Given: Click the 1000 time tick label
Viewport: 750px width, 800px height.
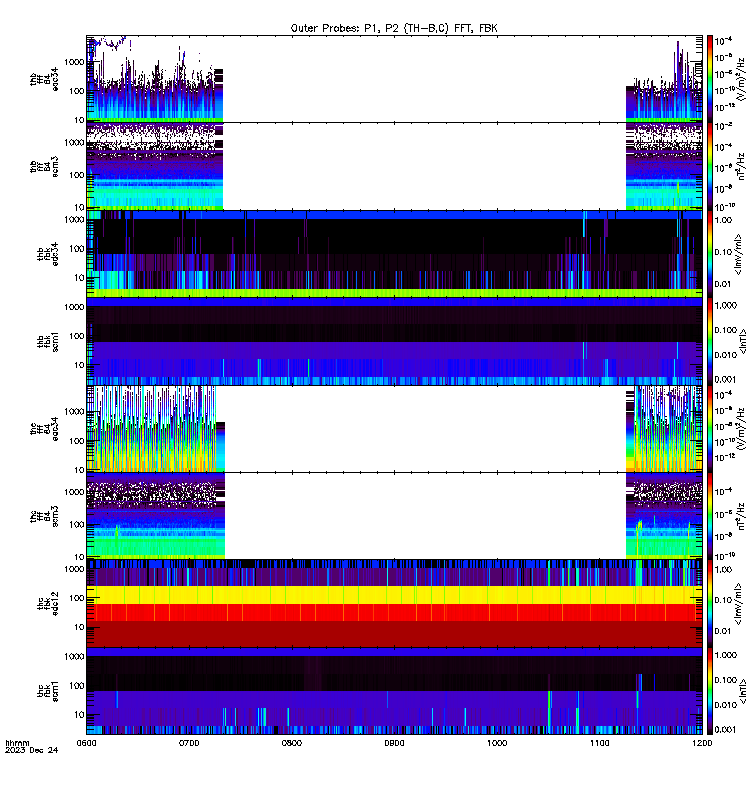Looking at the screenshot, I should (x=497, y=743).
